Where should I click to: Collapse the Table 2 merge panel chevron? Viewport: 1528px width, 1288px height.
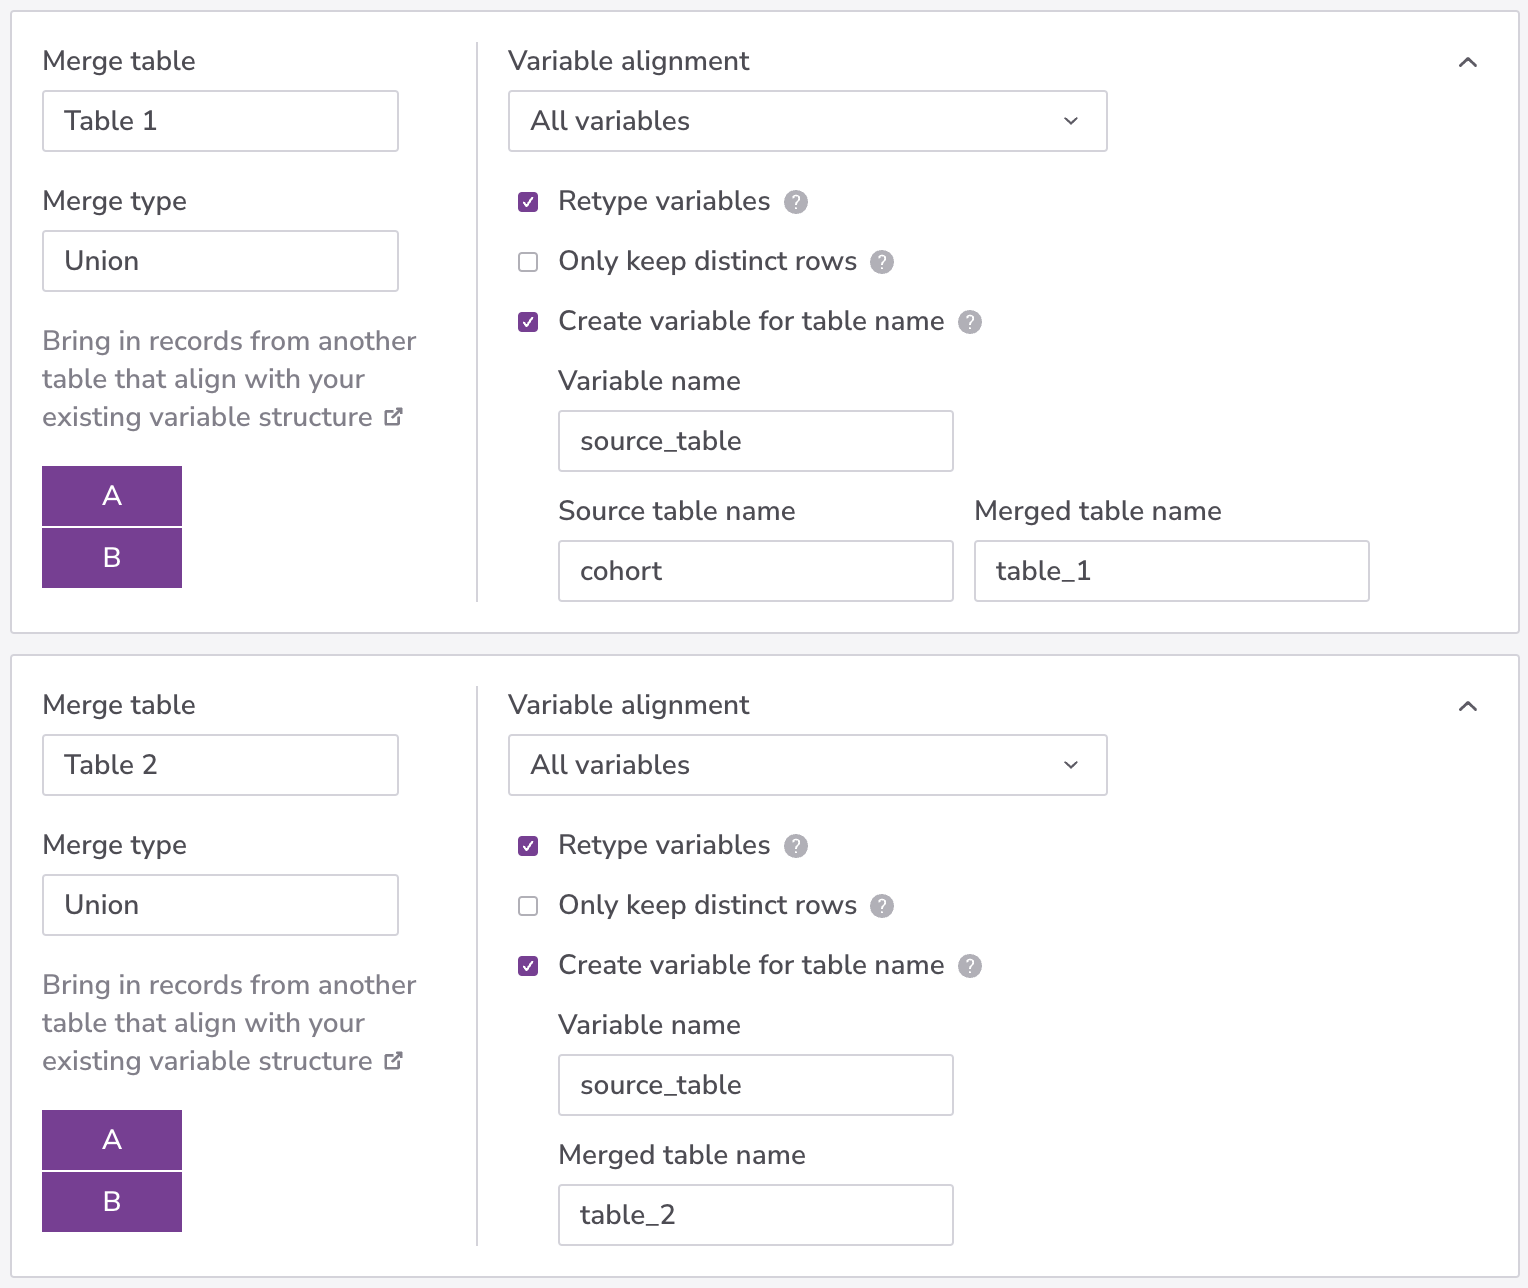point(1467,706)
